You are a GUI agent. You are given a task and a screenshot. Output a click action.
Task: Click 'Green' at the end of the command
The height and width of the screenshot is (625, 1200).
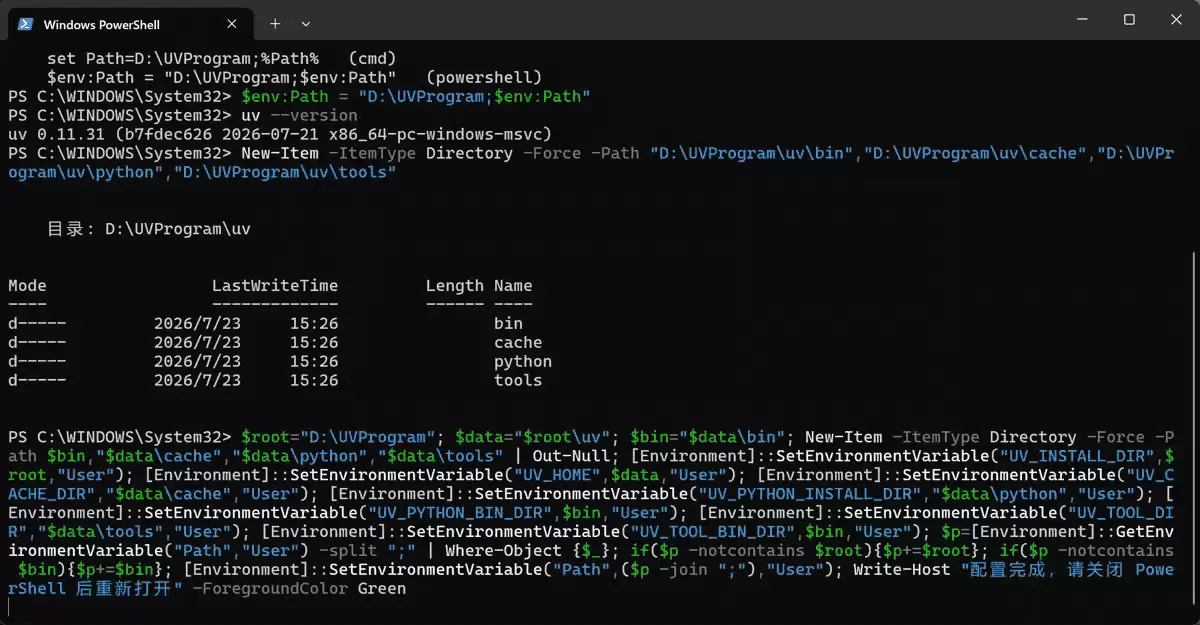pyautogui.click(x=382, y=589)
